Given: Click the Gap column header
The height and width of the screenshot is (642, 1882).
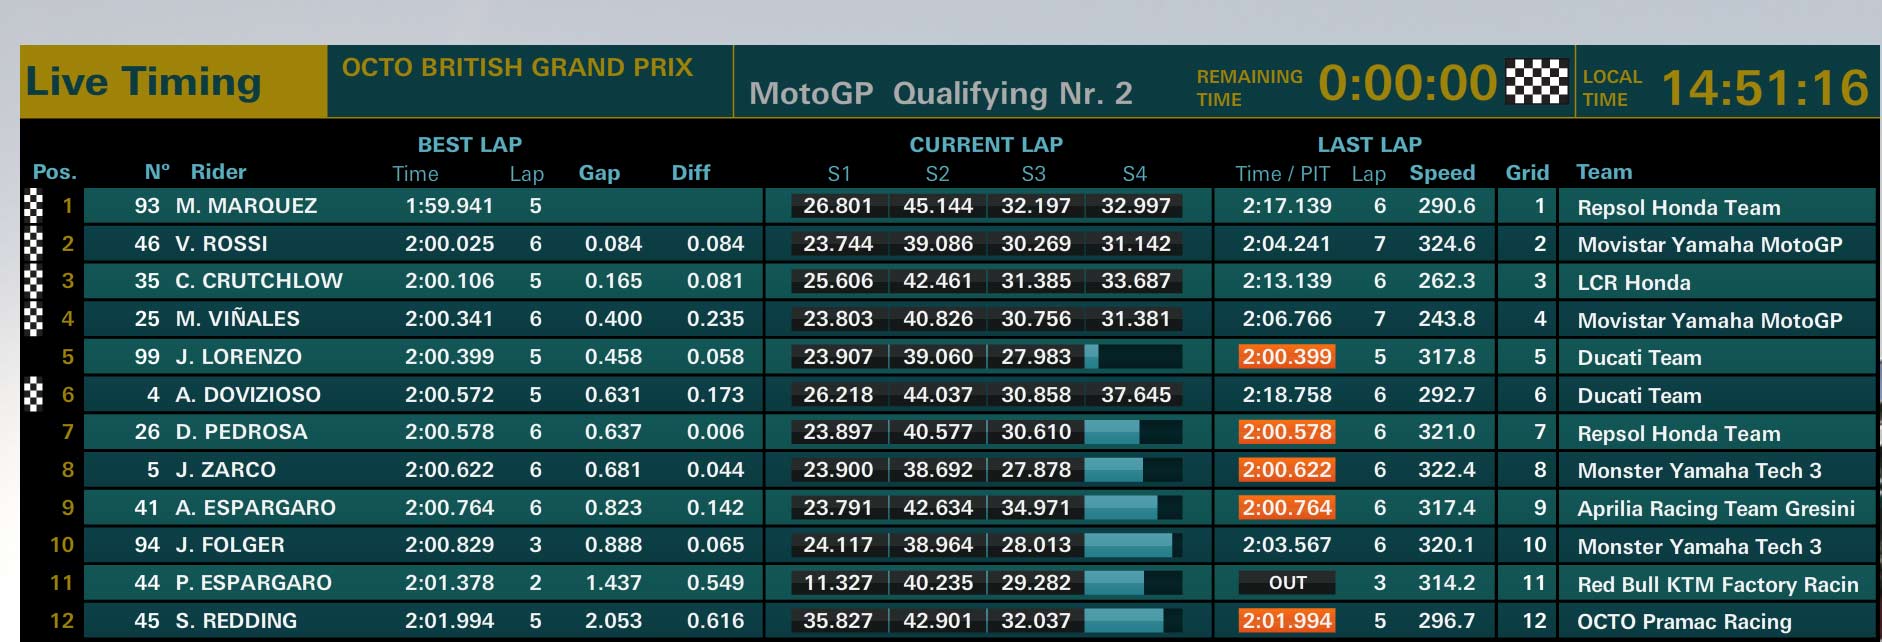Looking at the screenshot, I should click(599, 173).
